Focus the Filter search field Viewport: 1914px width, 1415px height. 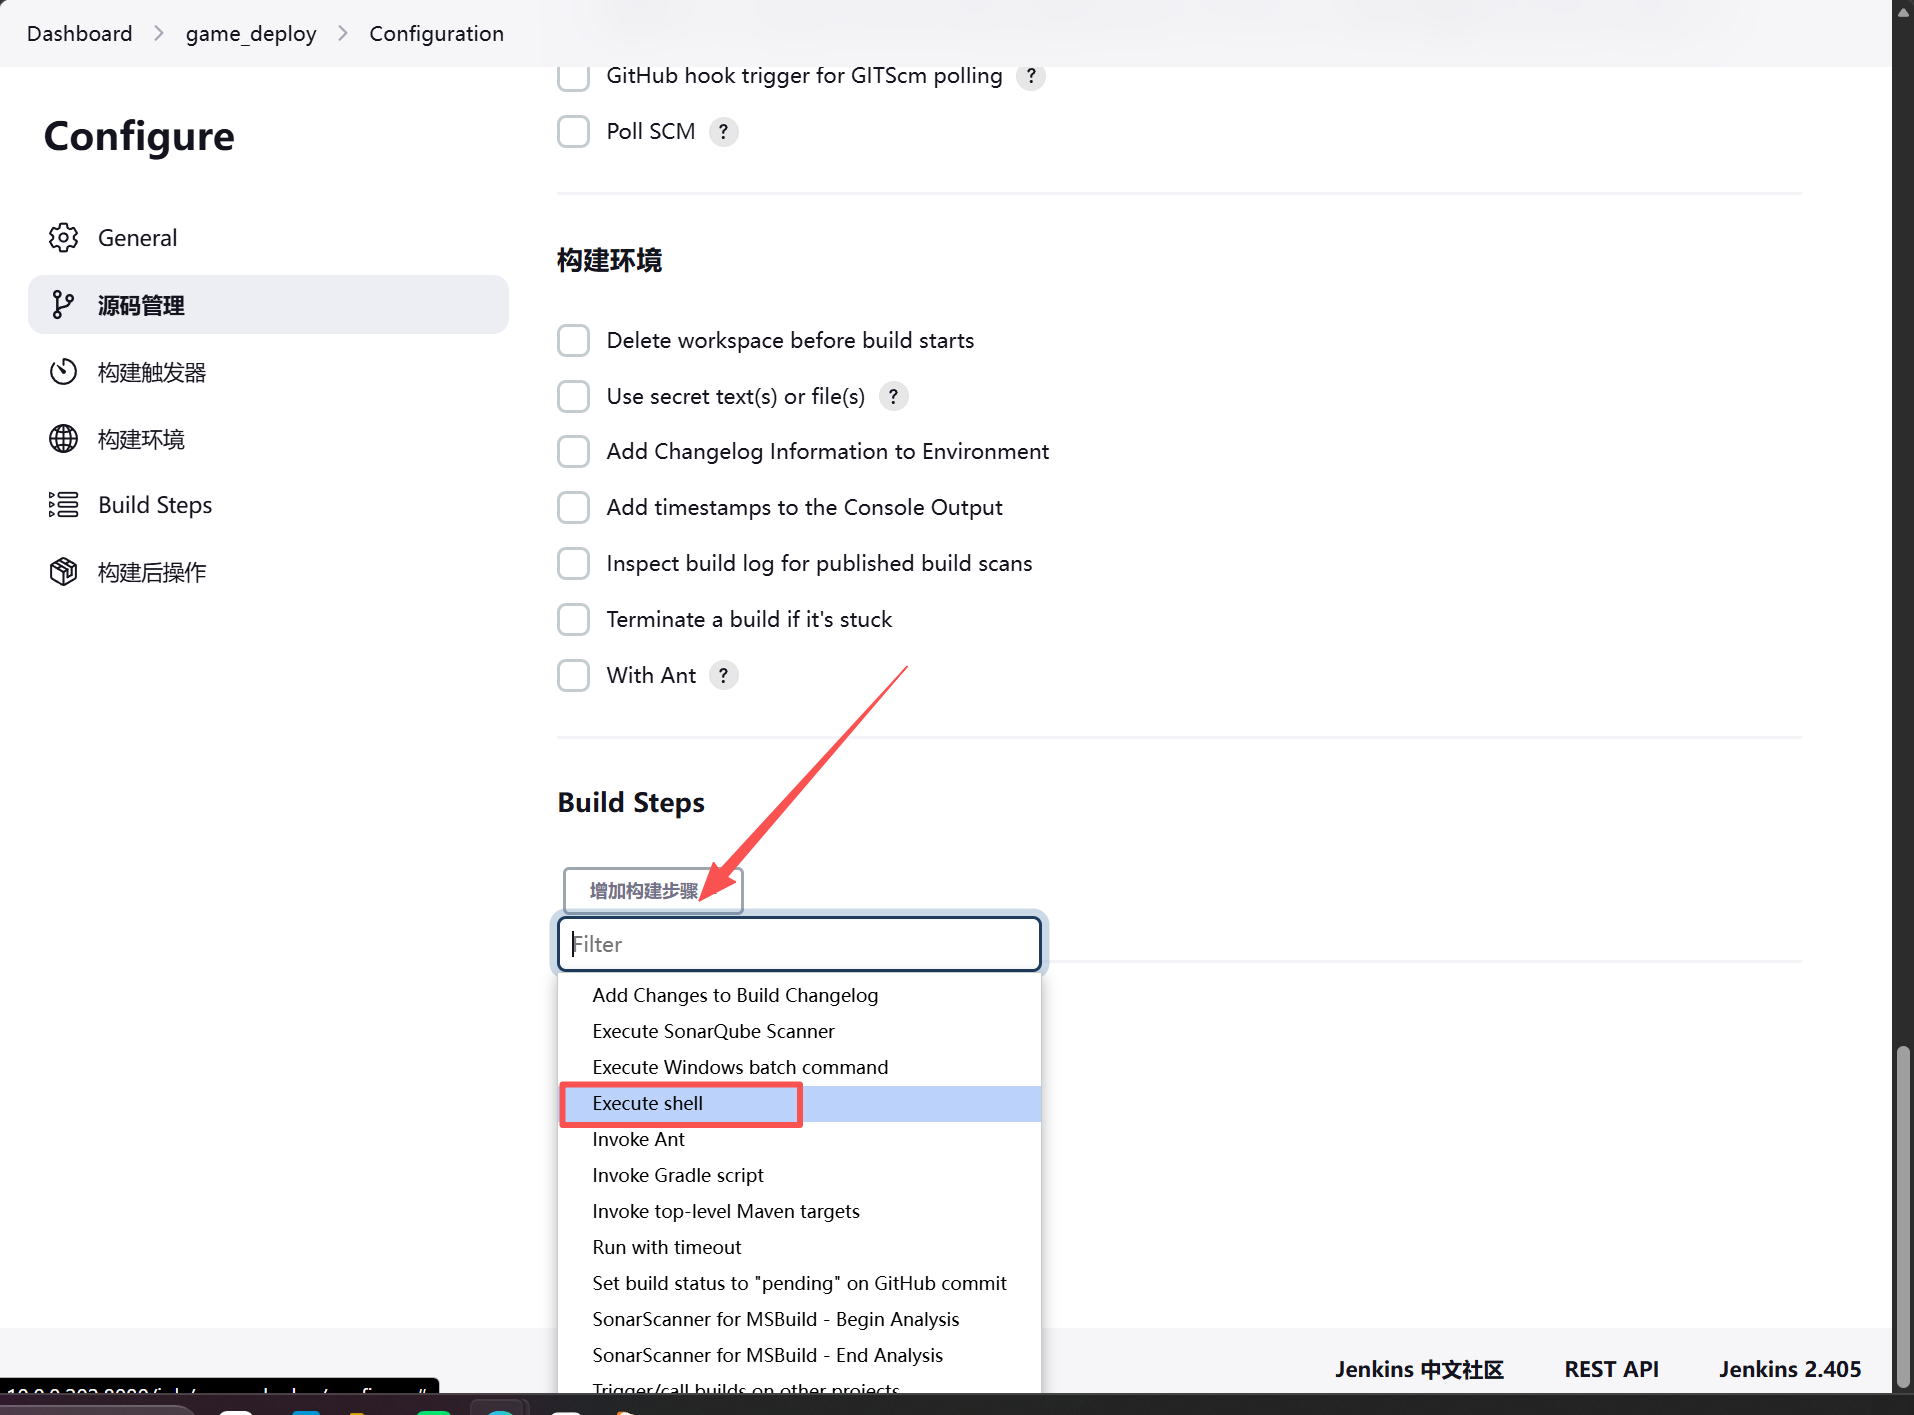[799, 945]
